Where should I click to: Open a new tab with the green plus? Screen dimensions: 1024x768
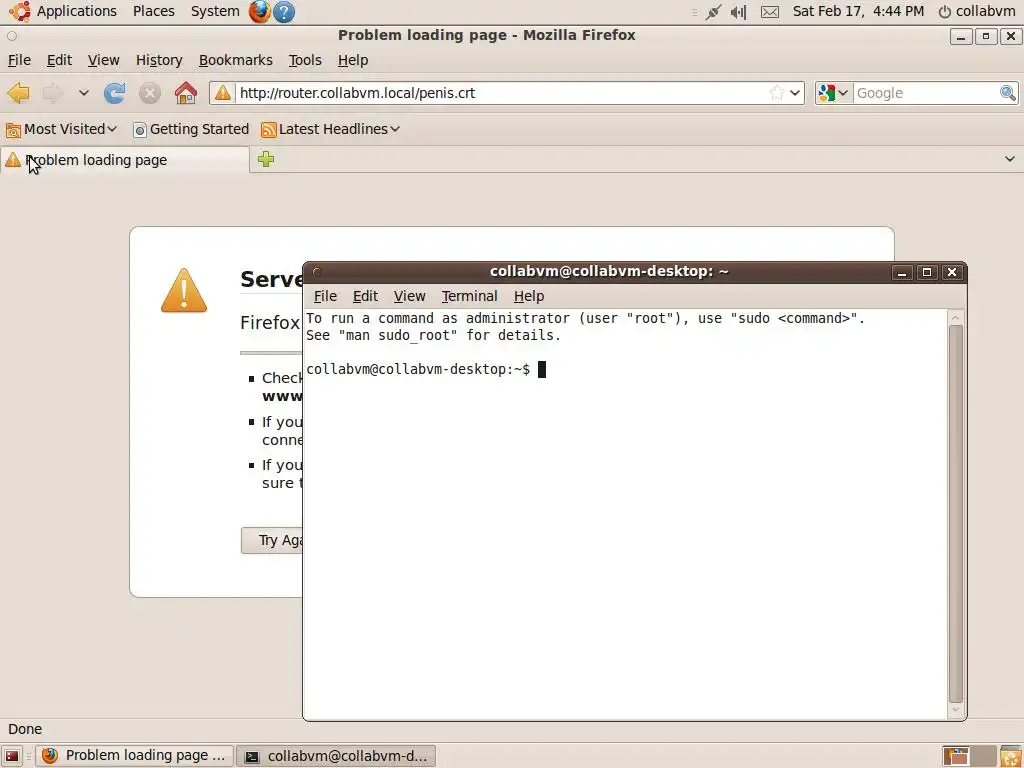pos(266,159)
